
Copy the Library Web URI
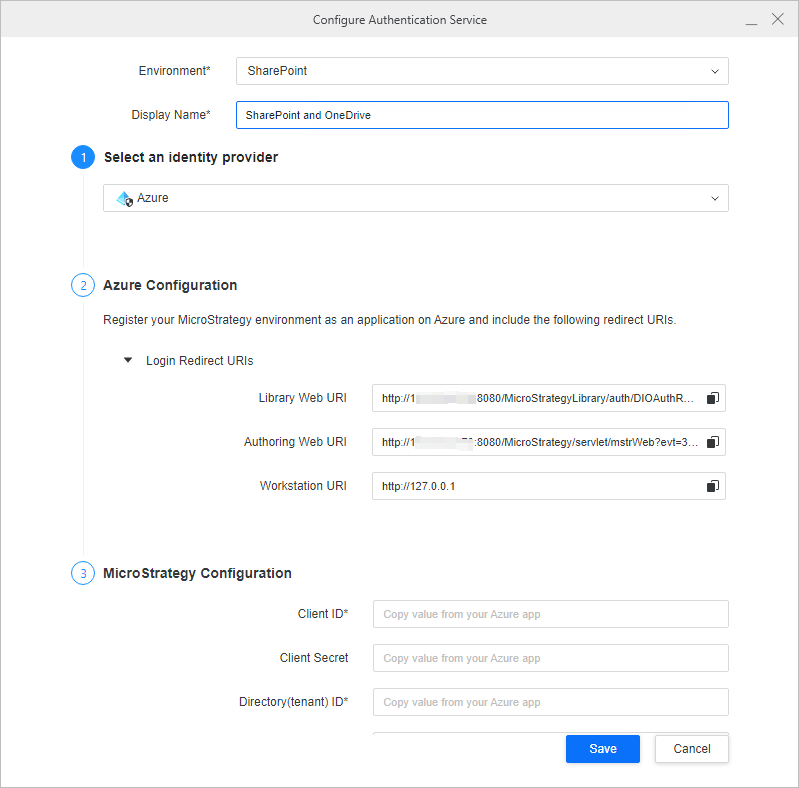[713, 398]
